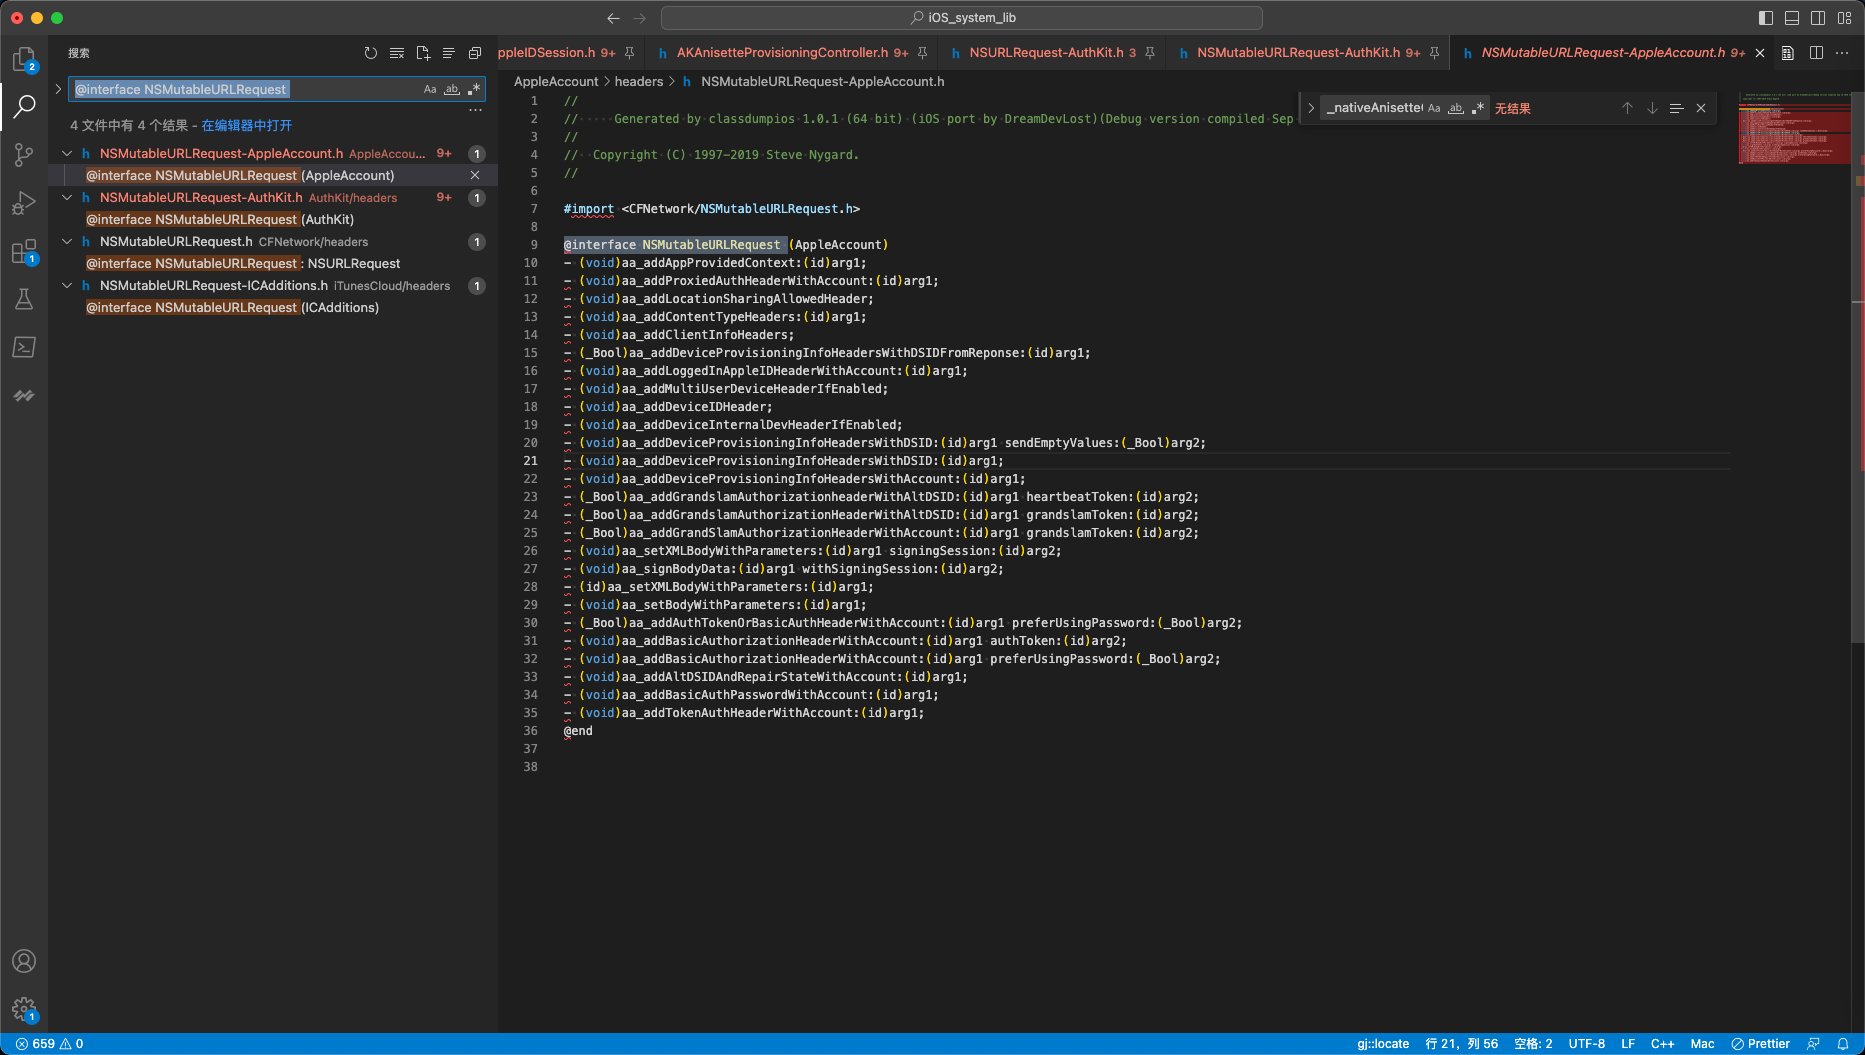Open the editor More Actions ellipsis menu
1865x1055 pixels.
[x=1842, y=53]
